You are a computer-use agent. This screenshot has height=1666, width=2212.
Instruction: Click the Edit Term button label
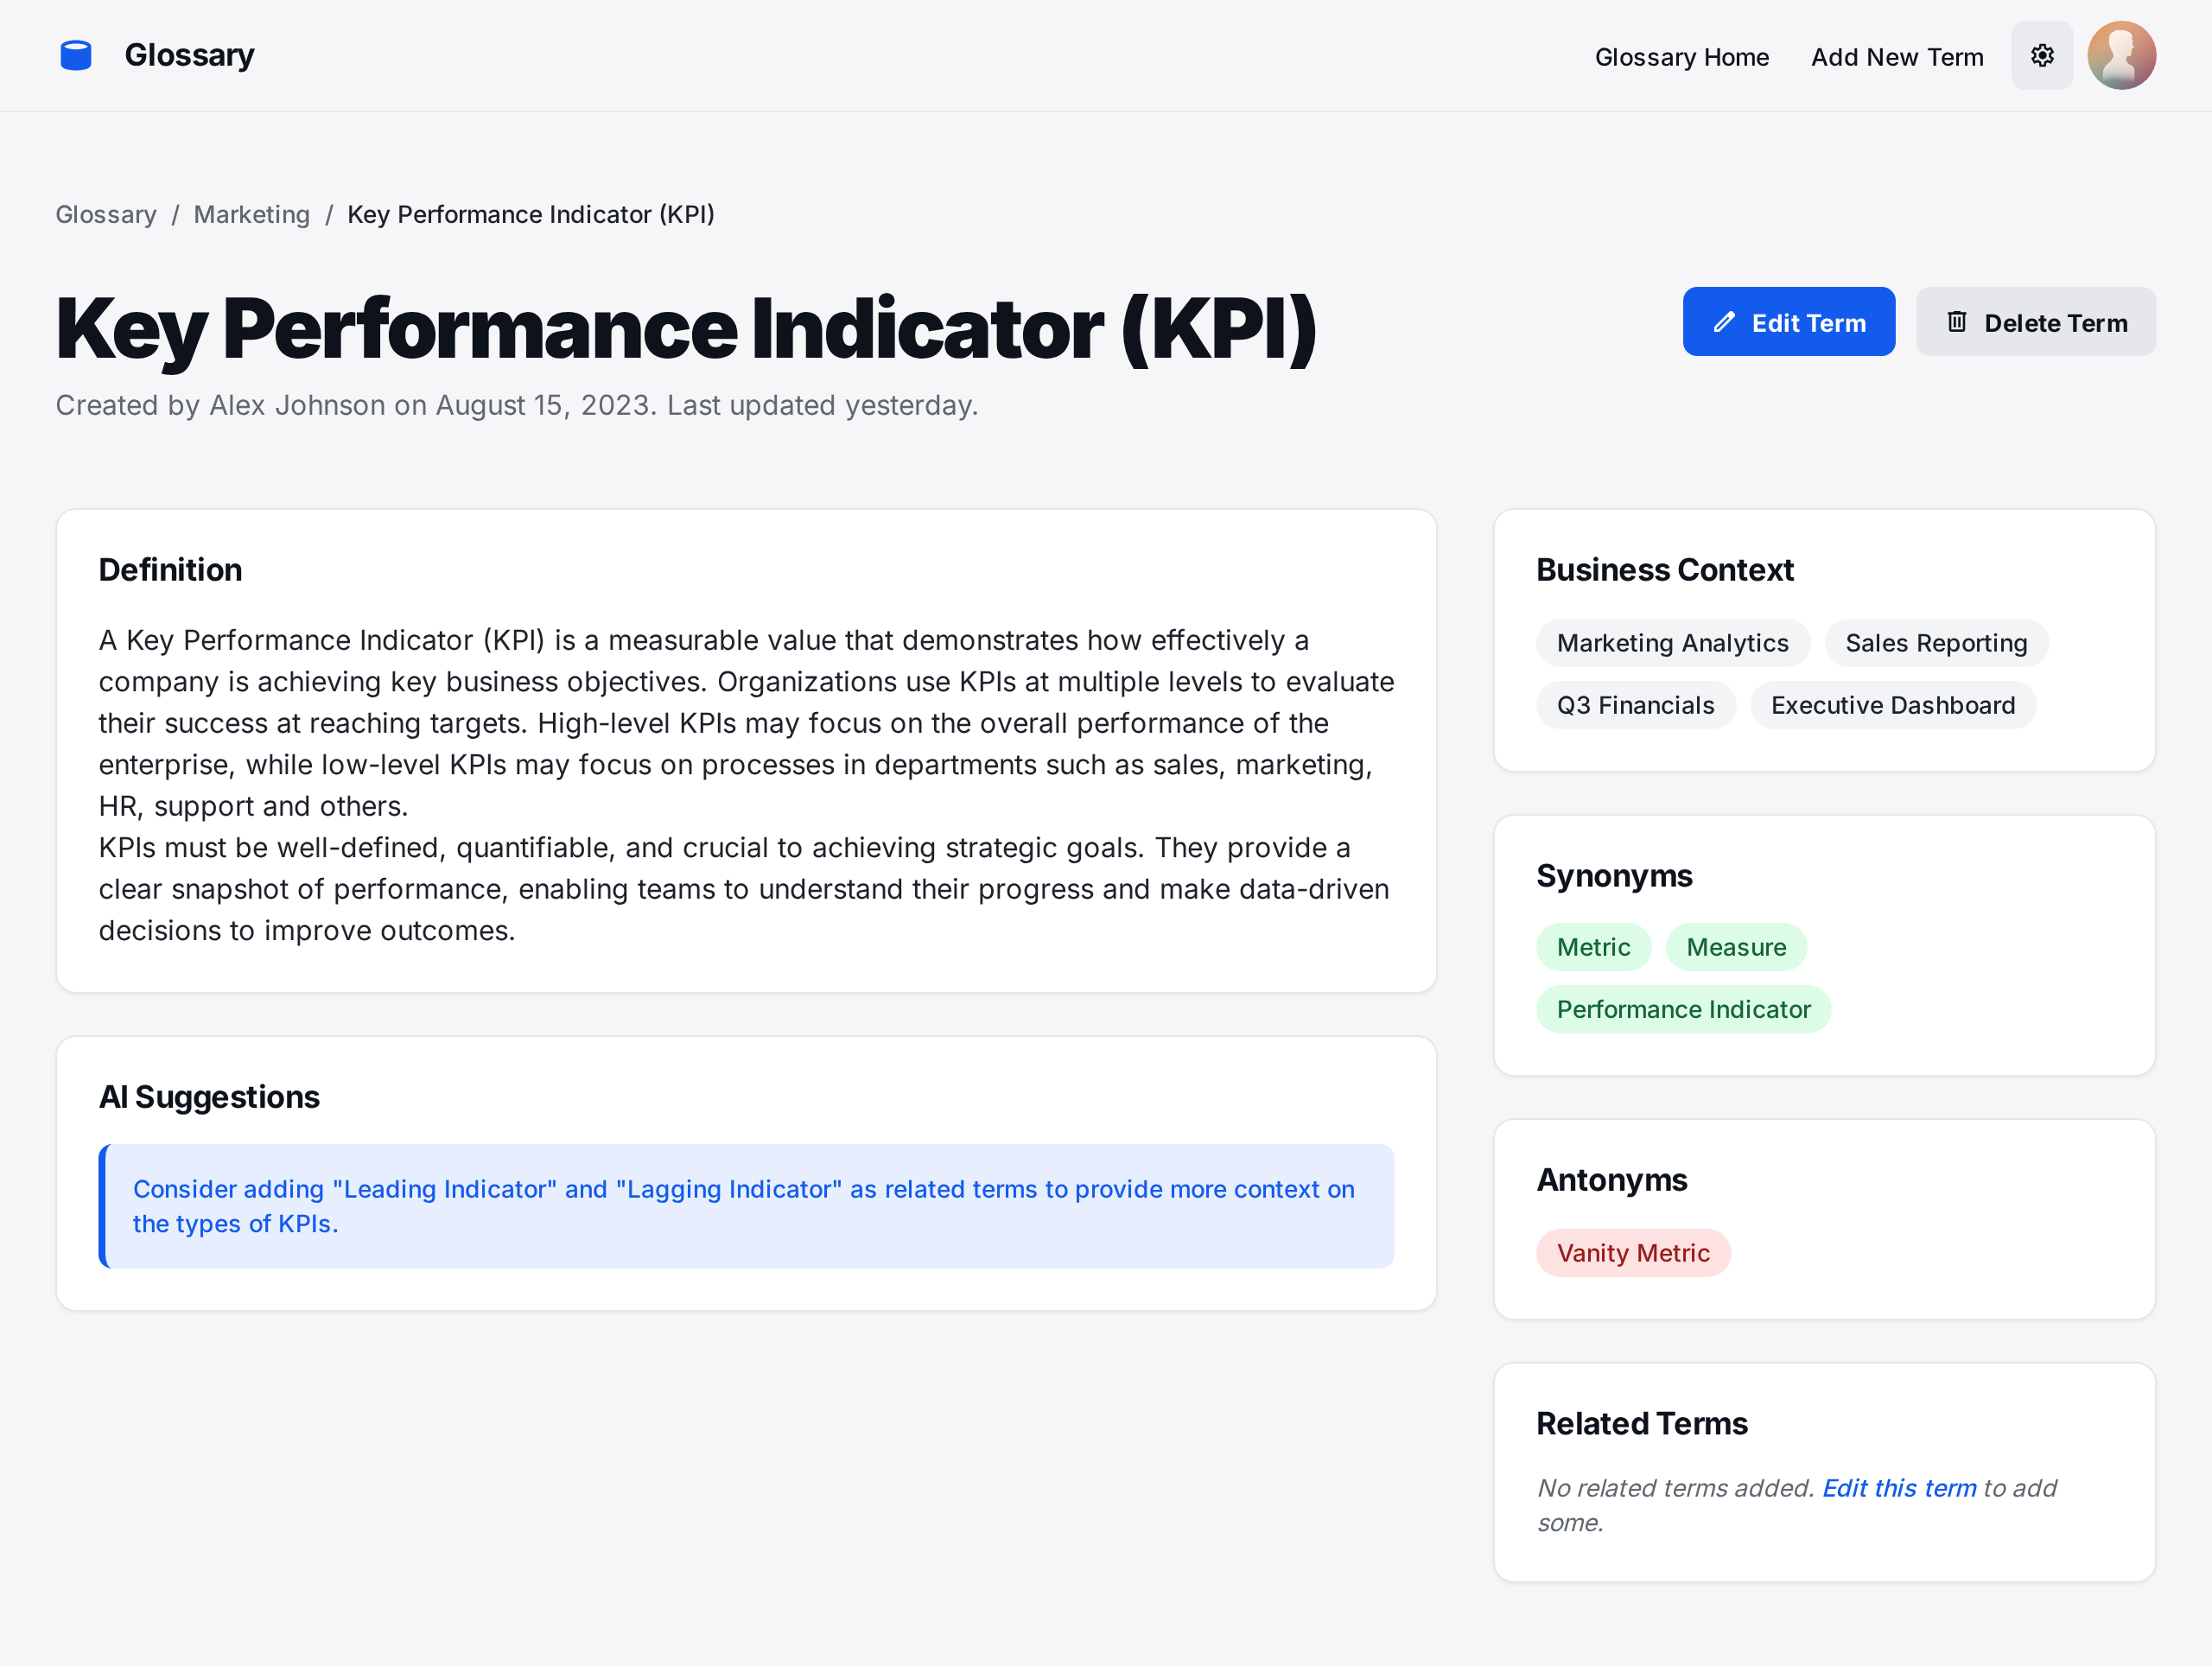(1808, 323)
